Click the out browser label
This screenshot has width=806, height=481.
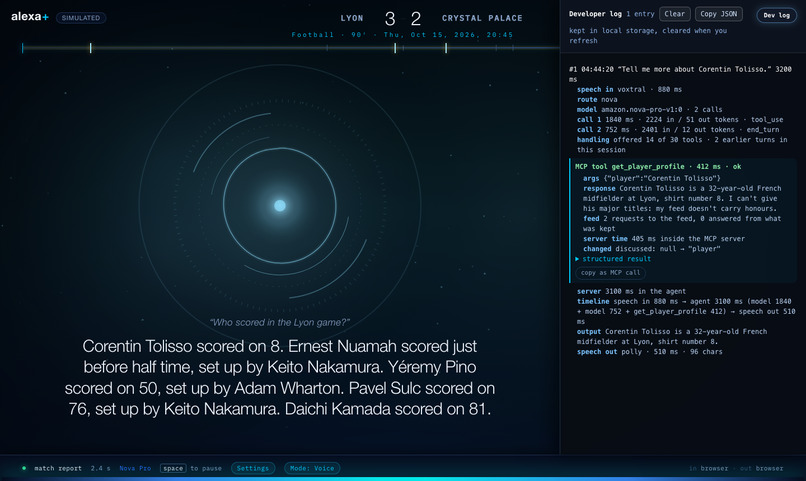click(x=762, y=468)
